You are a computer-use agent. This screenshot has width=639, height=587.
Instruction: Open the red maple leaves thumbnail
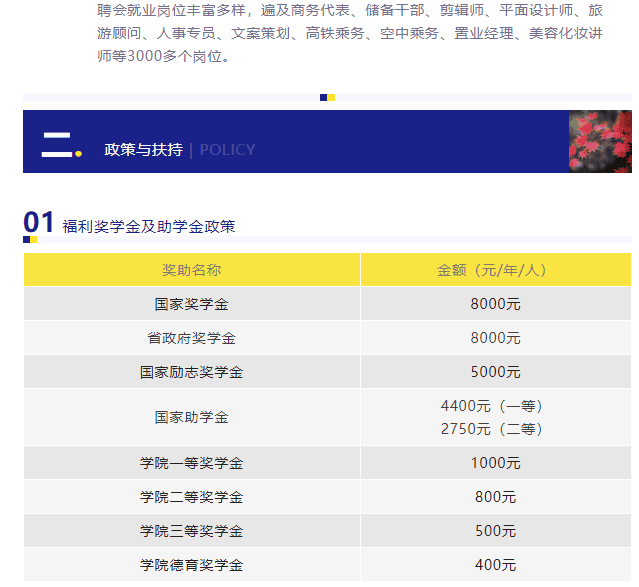click(600, 141)
